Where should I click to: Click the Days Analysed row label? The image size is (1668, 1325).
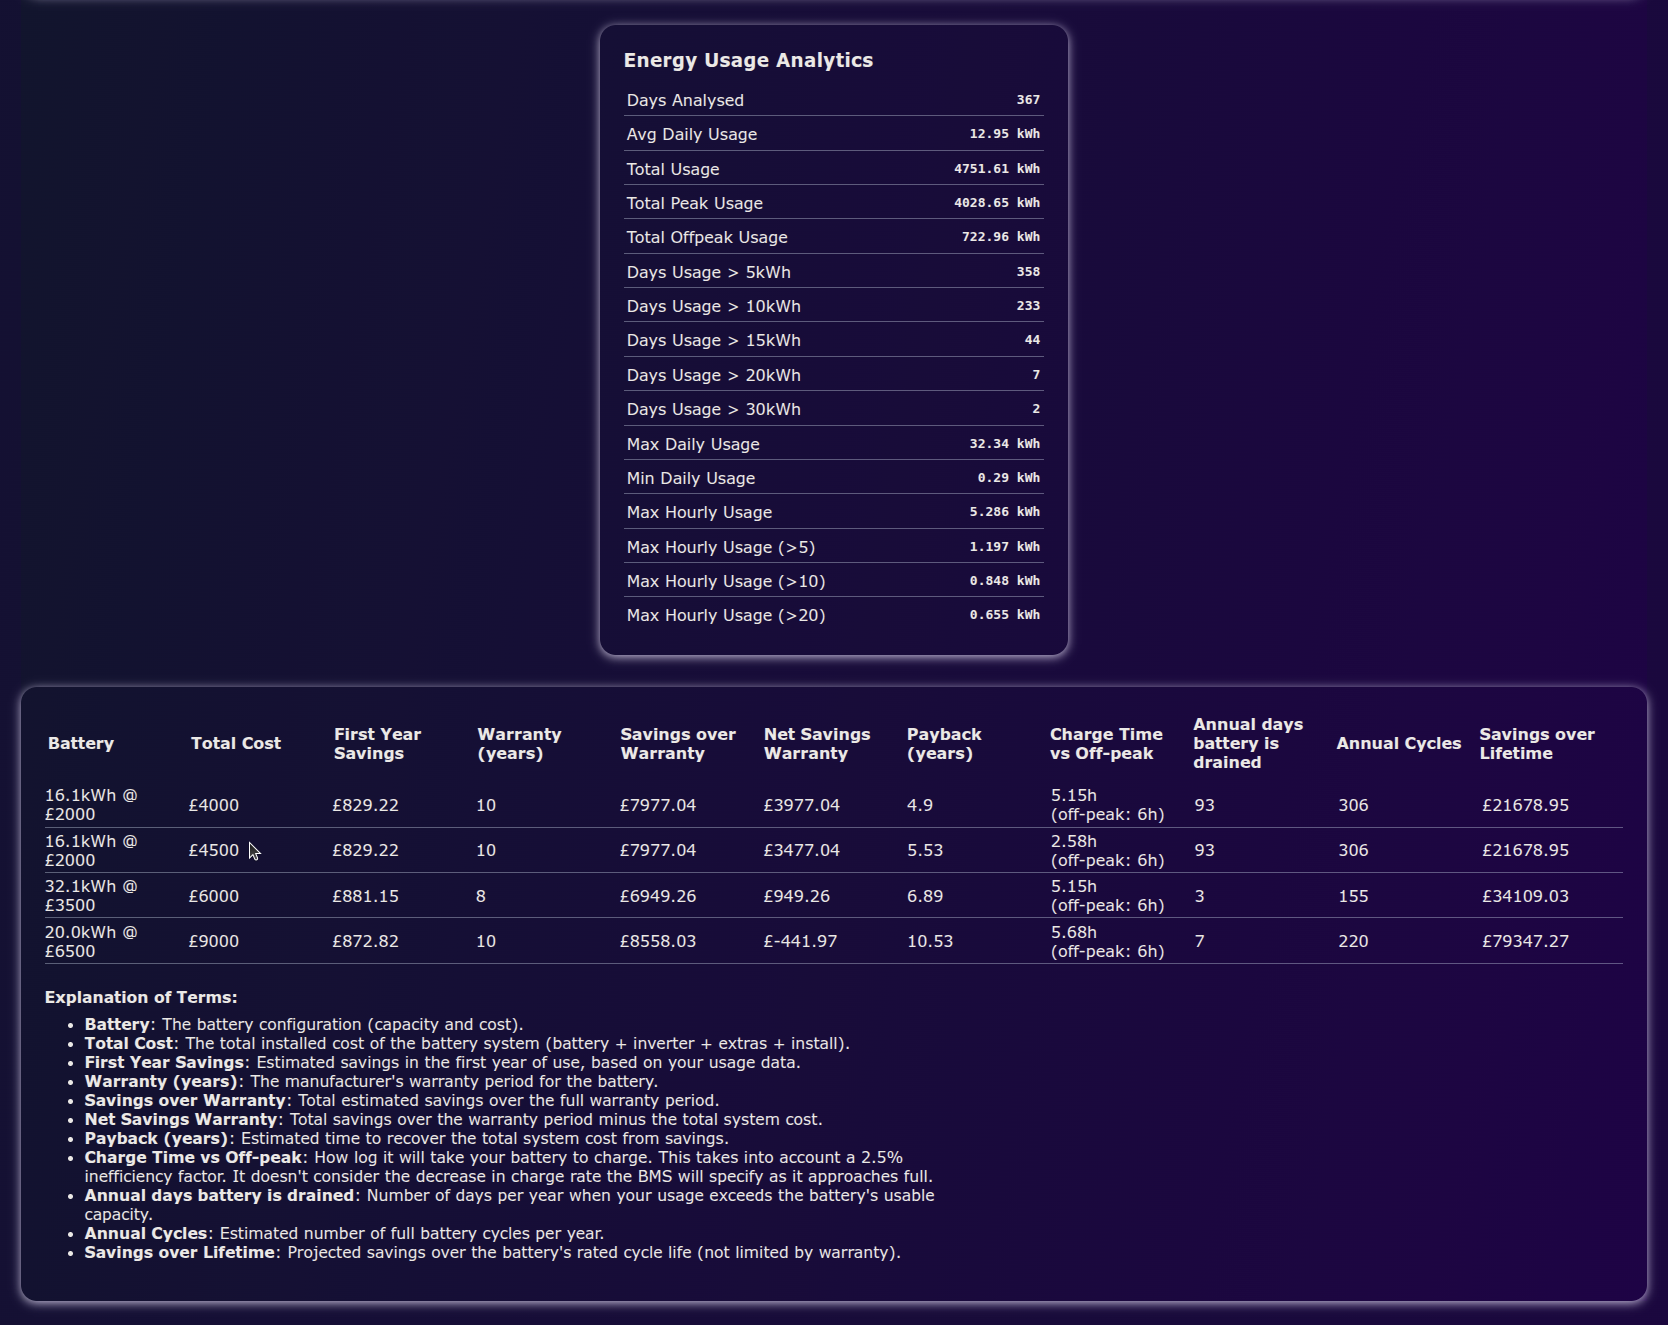pos(685,100)
